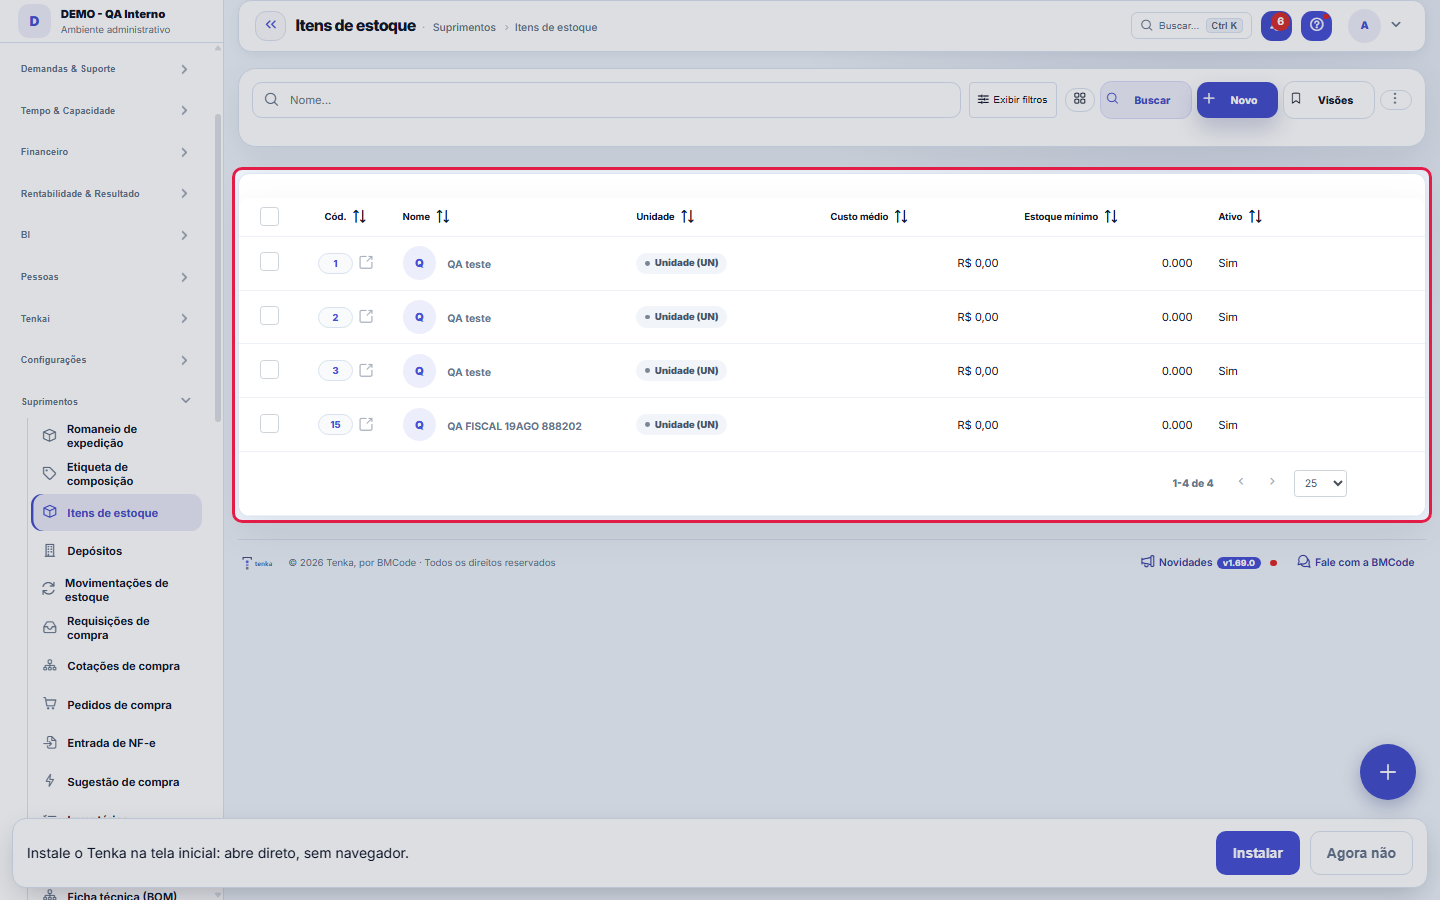This screenshot has height=900, width=1440.
Task: Open Depósitos in sidebar
Action: click(117, 551)
